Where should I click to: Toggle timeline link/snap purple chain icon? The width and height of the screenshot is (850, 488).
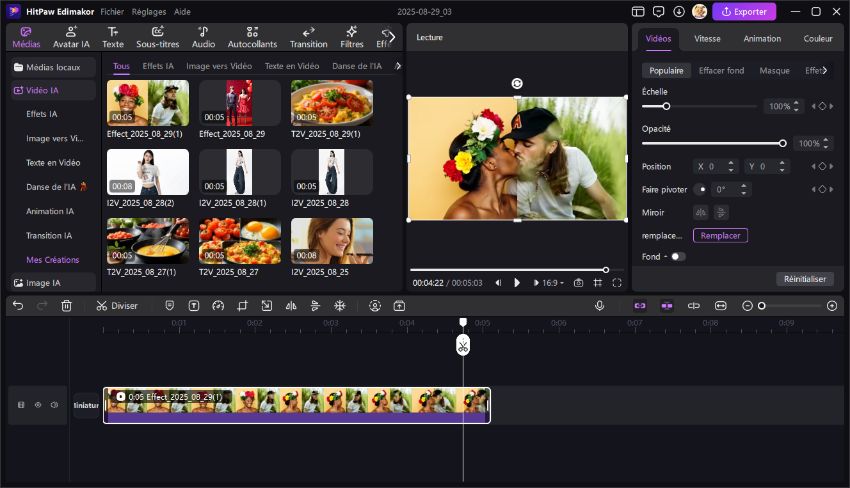(x=640, y=306)
